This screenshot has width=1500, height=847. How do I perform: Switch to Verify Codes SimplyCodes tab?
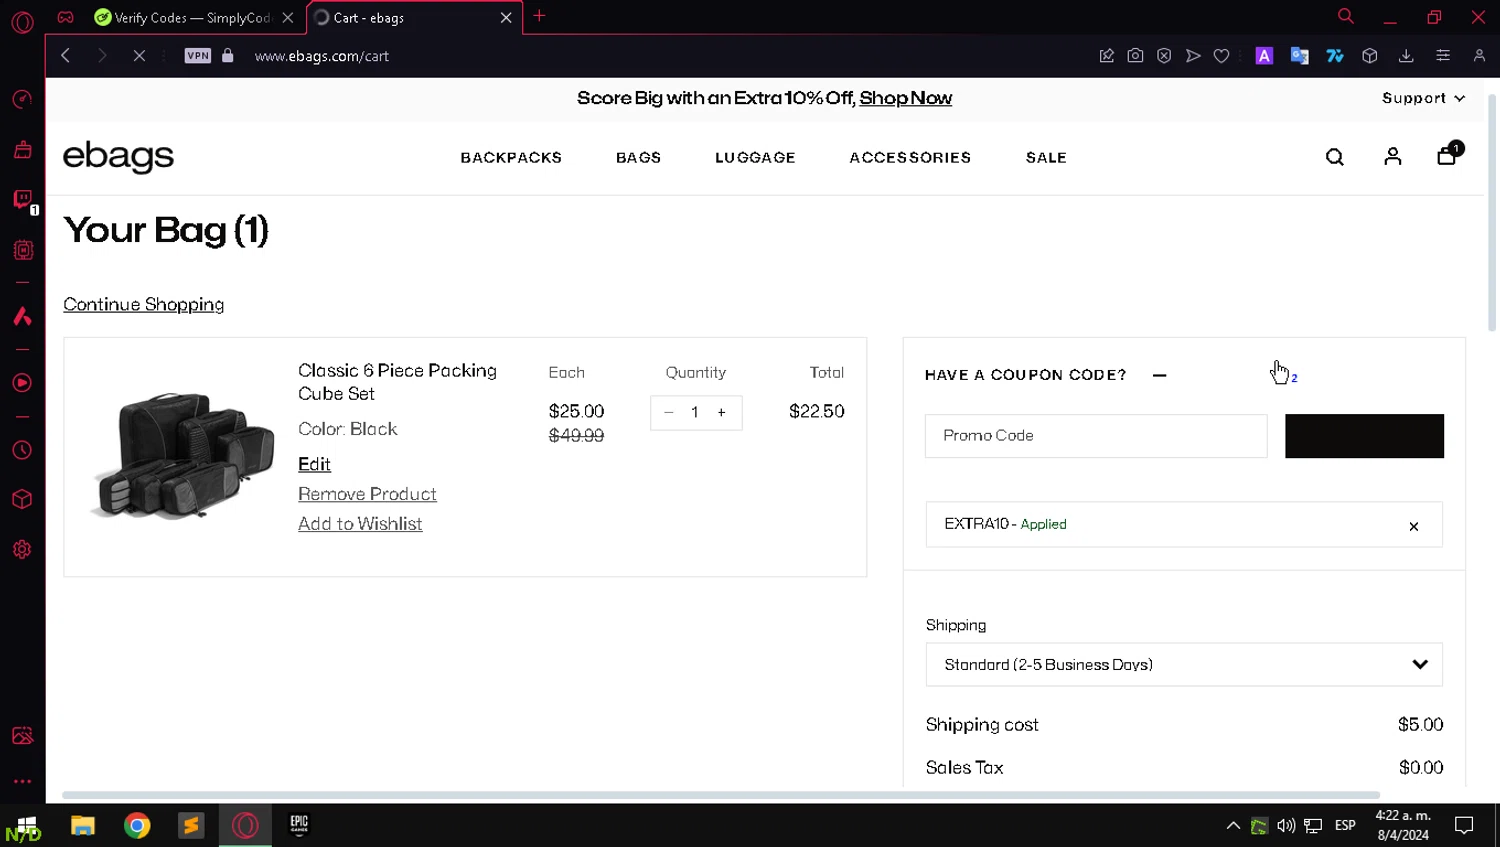(184, 18)
